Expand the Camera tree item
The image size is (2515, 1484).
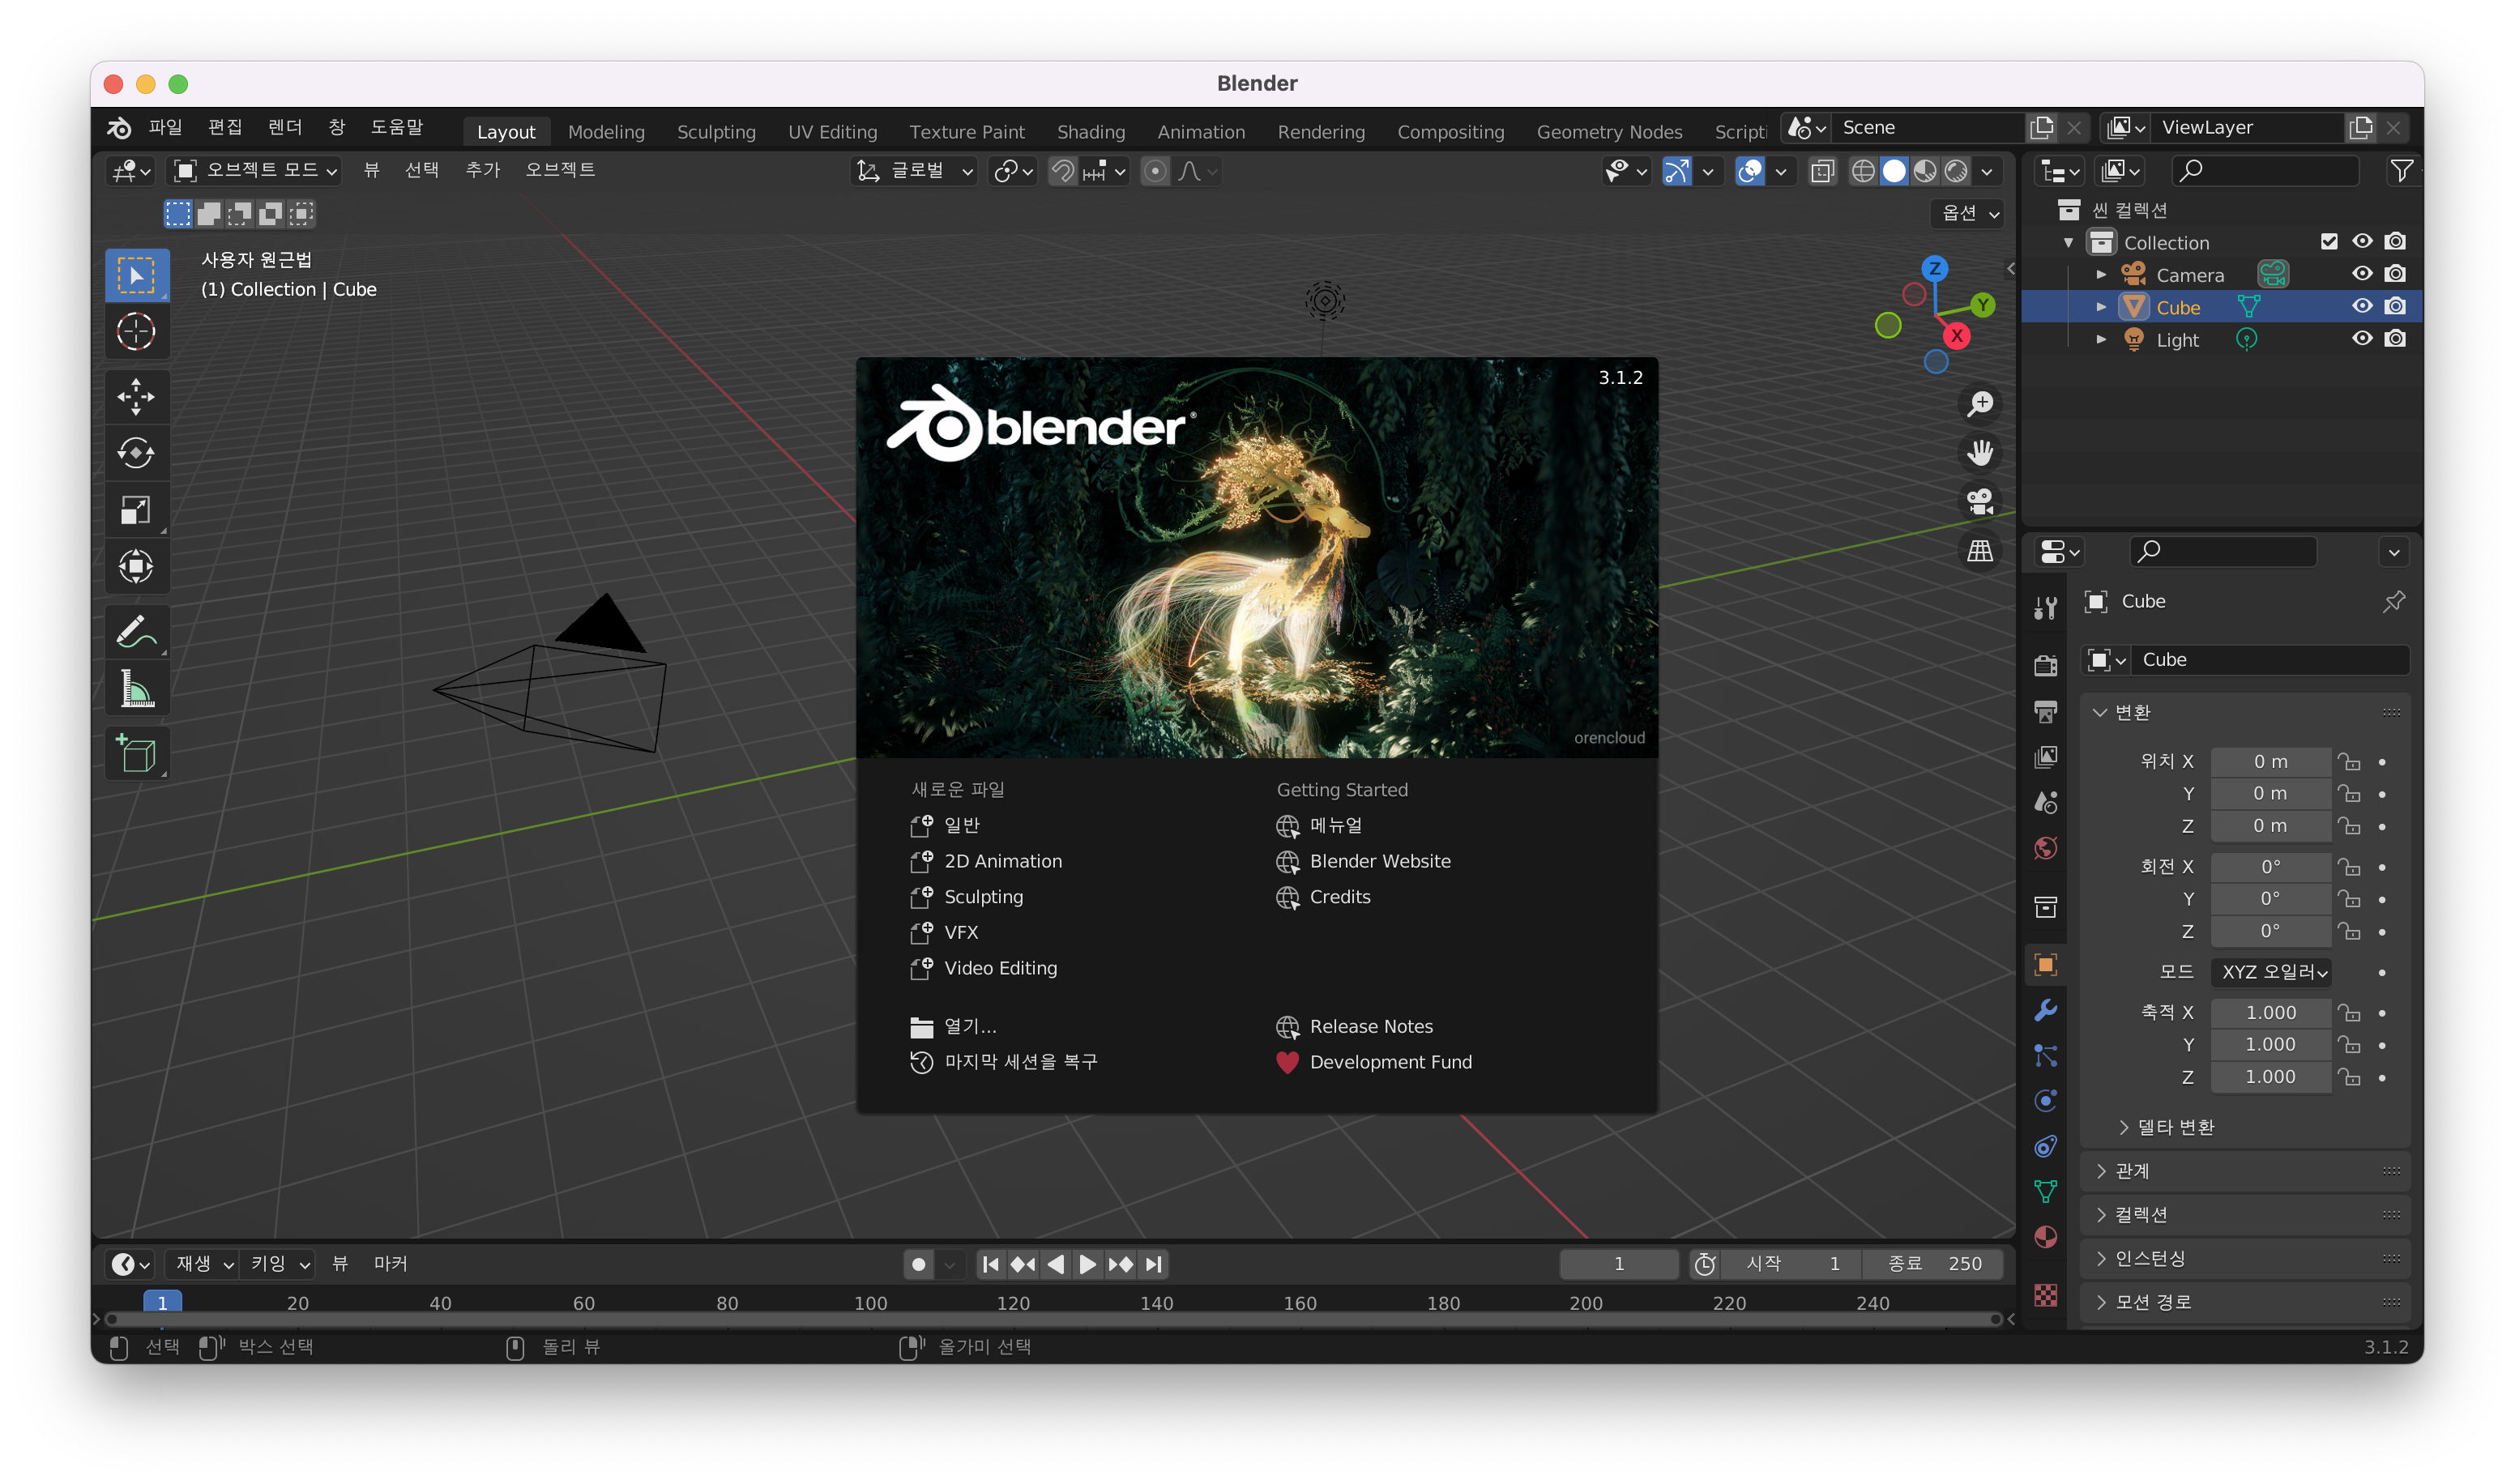coord(2102,274)
